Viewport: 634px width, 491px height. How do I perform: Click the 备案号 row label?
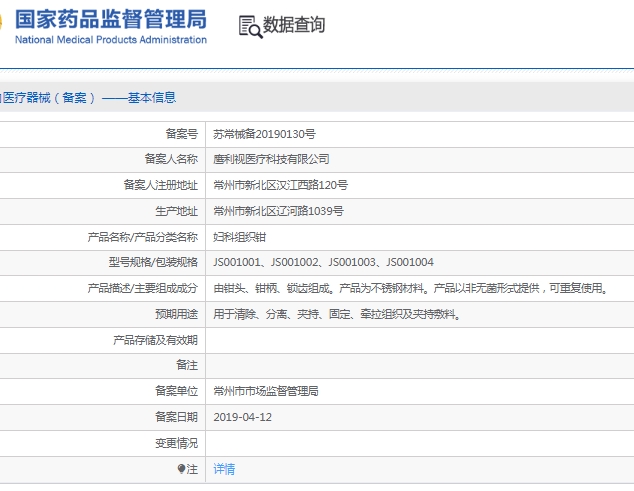point(182,134)
